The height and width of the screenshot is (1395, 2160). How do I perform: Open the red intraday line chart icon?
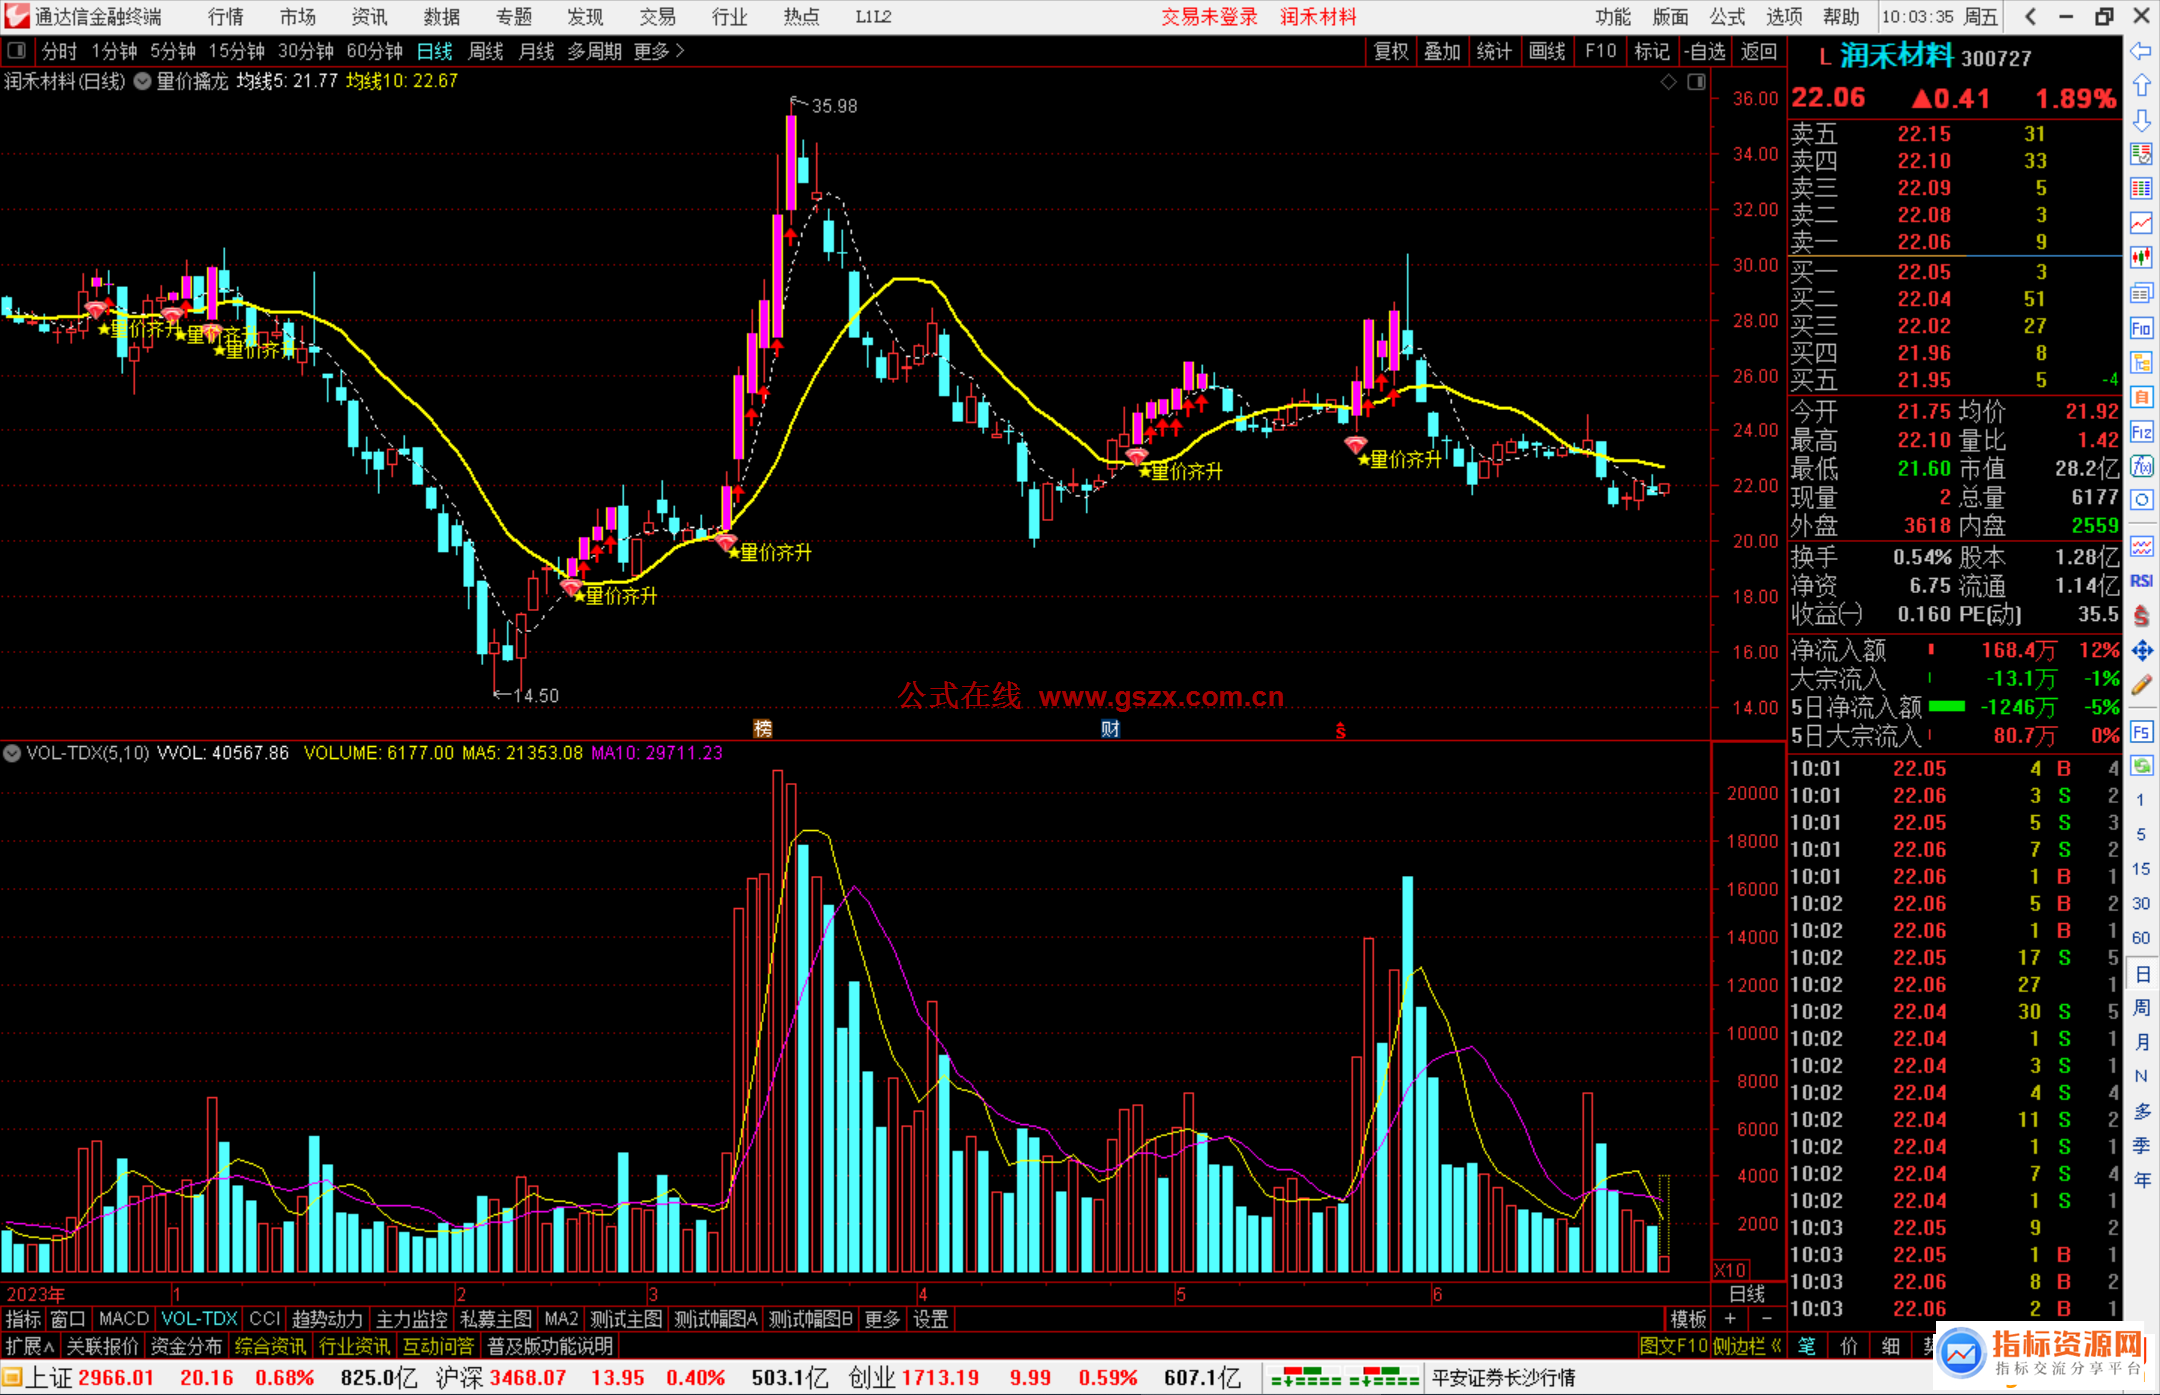pos(2141,223)
